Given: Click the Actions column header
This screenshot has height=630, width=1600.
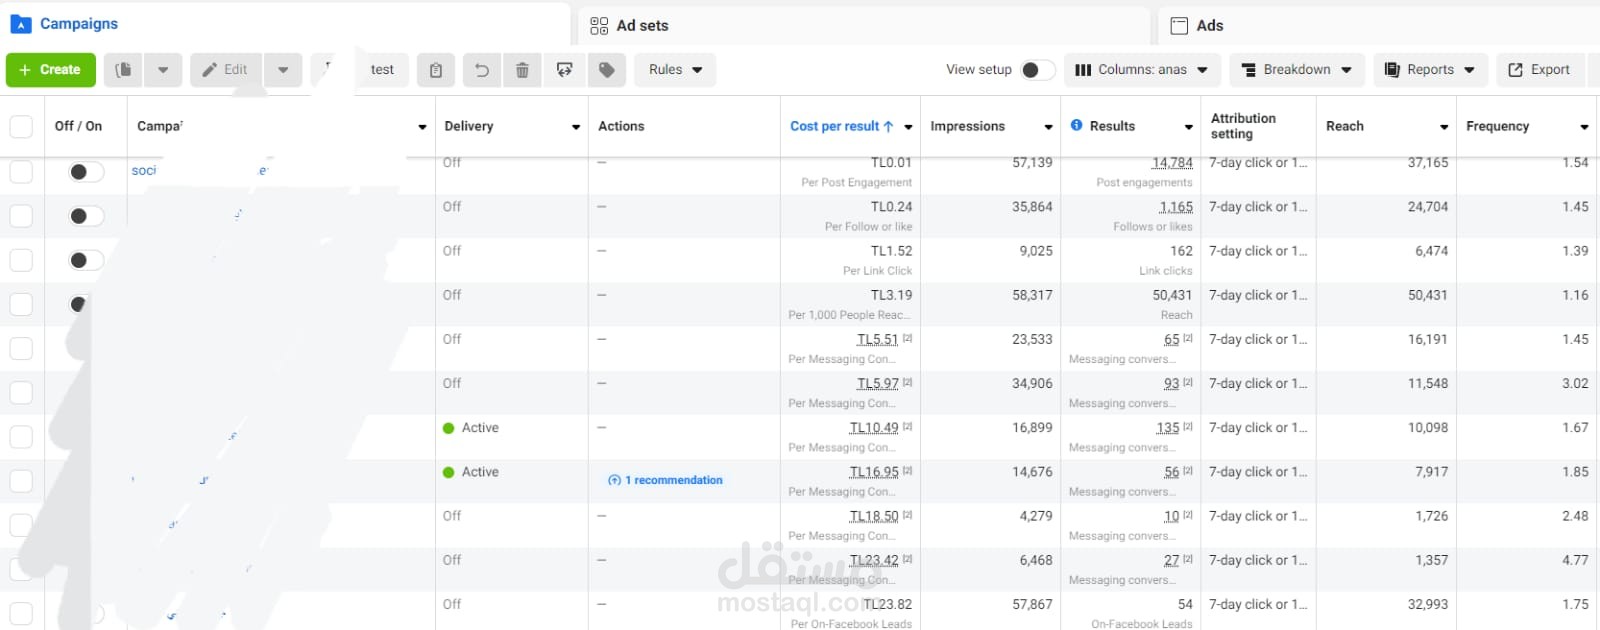Looking at the screenshot, I should [x=621, y=126].
